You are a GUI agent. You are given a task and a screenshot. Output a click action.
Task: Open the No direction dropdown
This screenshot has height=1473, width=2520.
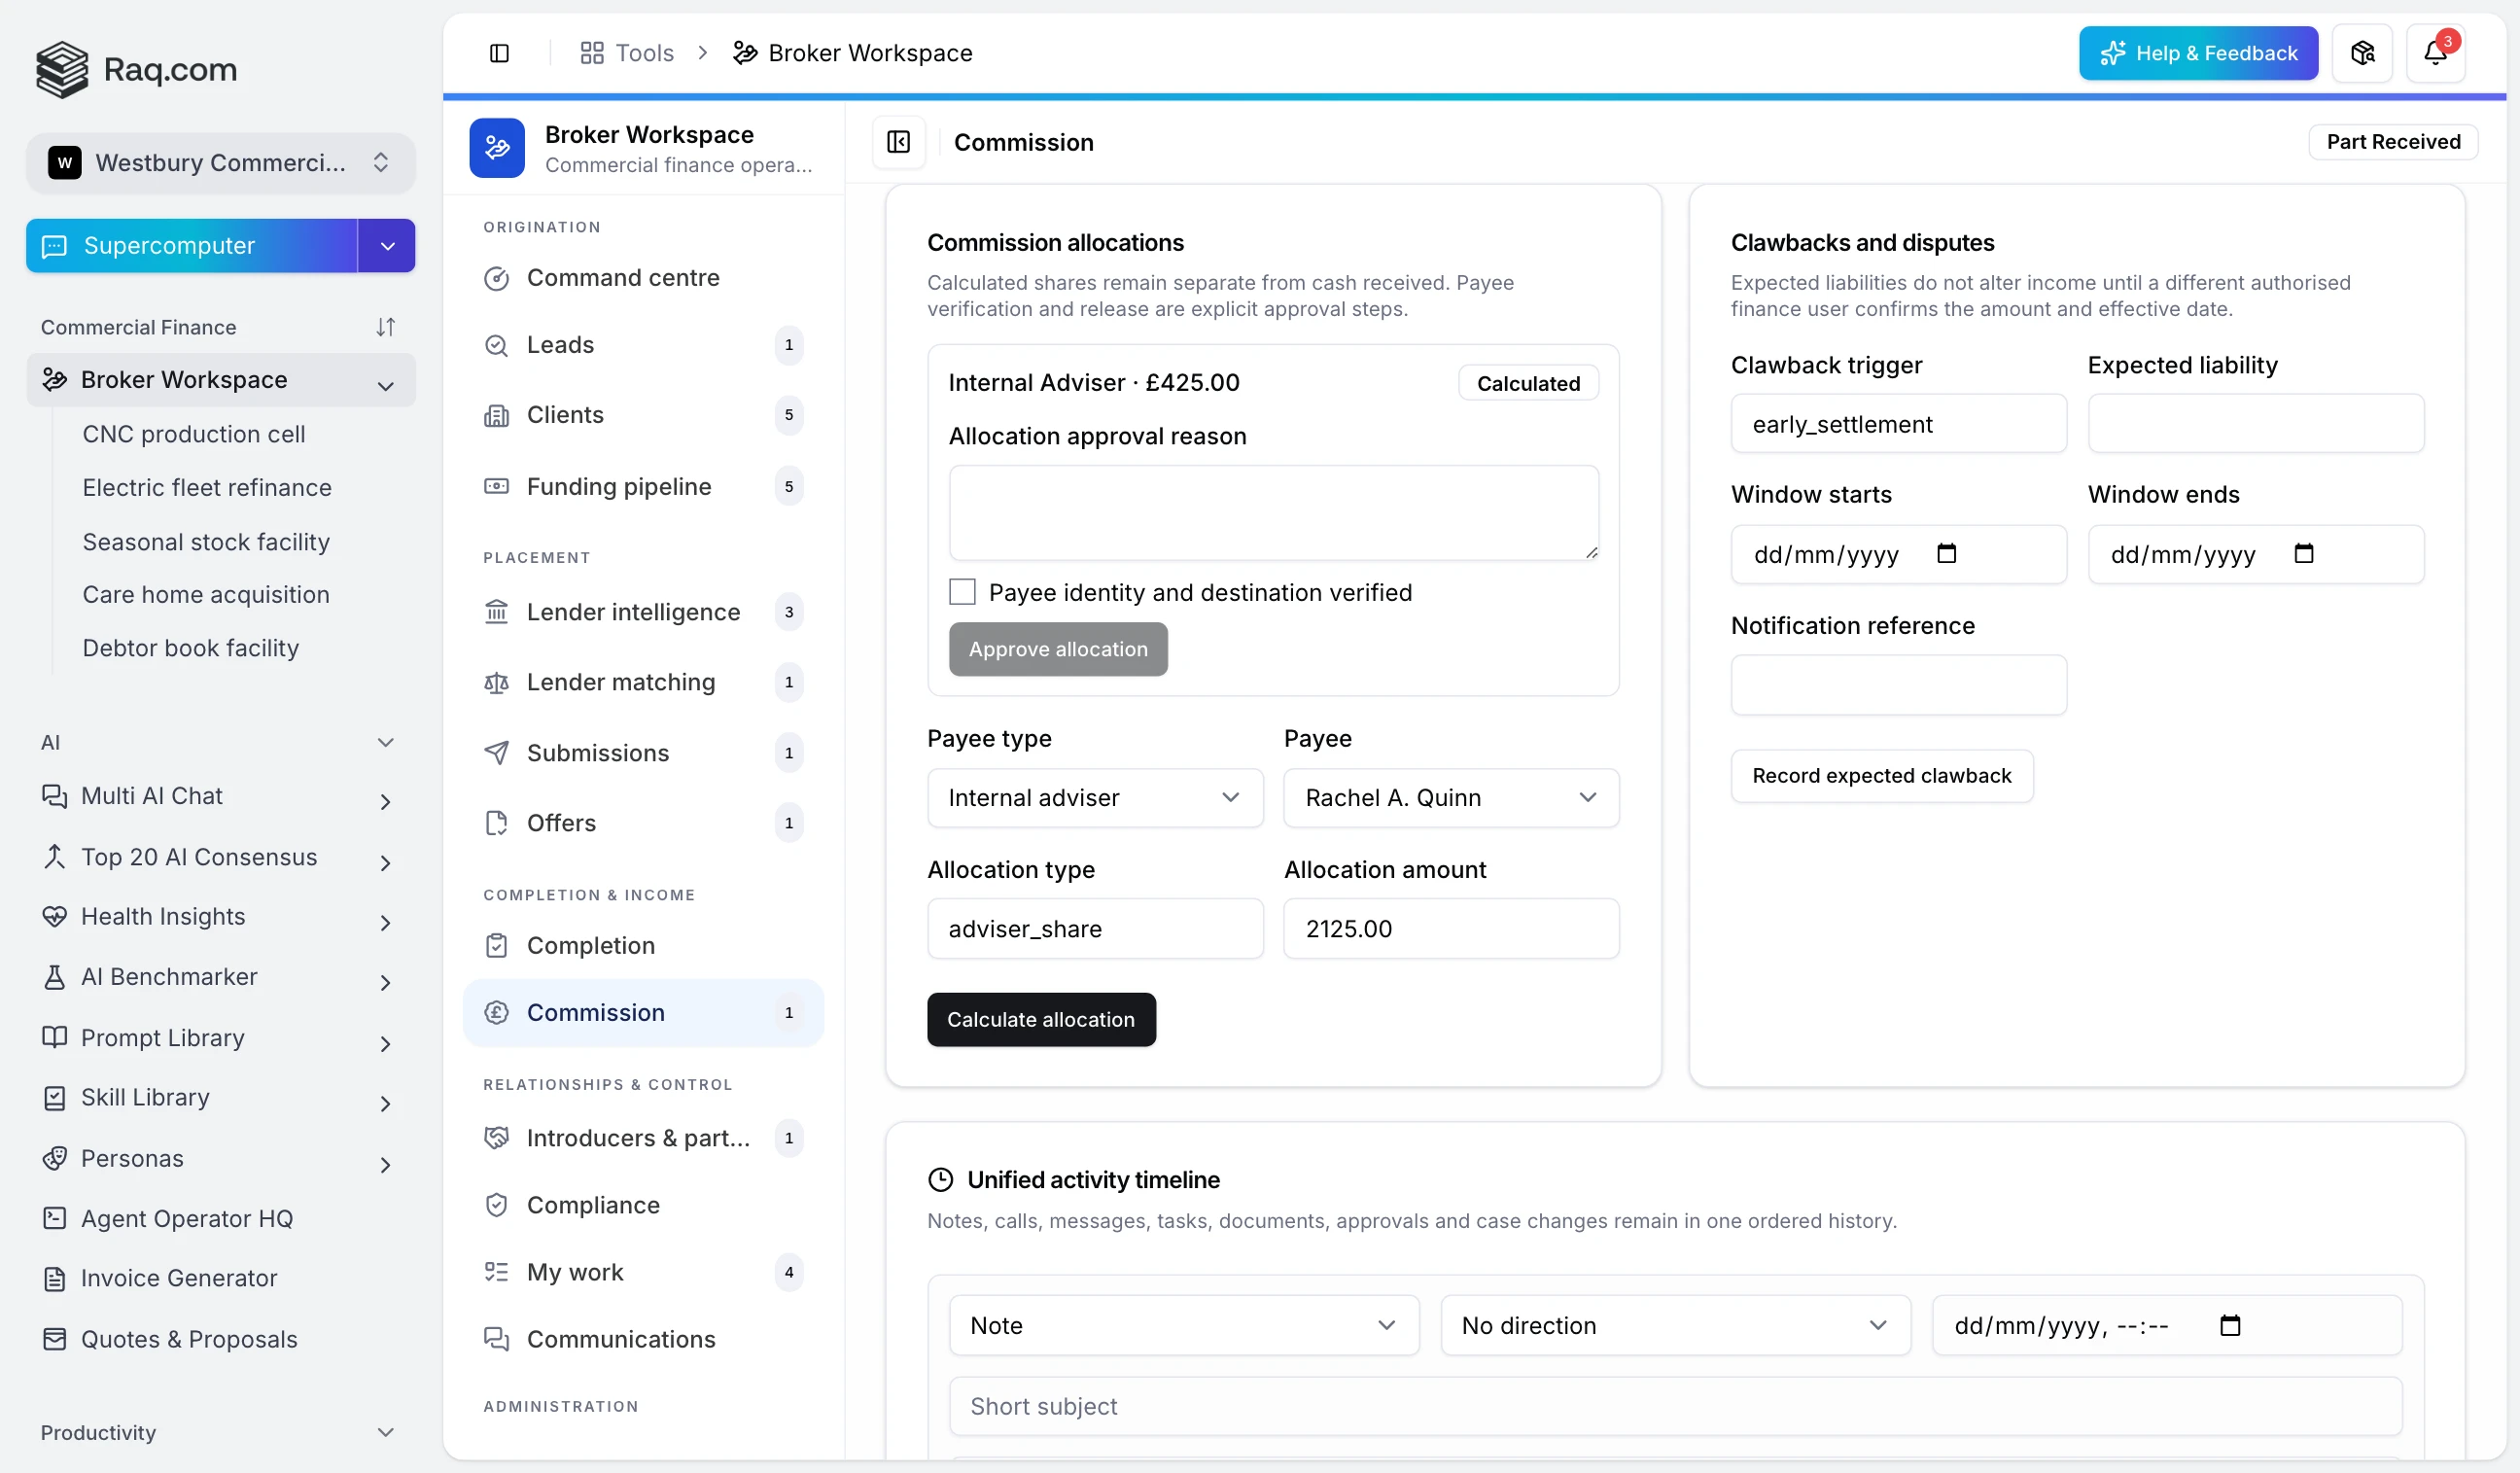(1675, 1325)
